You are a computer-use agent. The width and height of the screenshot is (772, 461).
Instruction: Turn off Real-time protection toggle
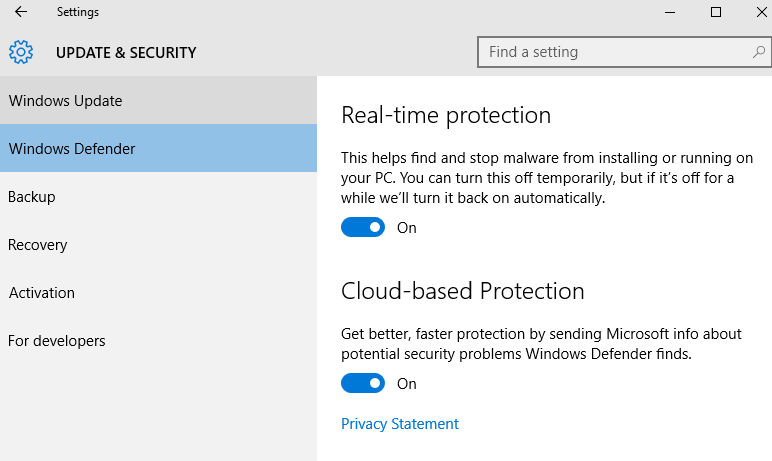363,227
